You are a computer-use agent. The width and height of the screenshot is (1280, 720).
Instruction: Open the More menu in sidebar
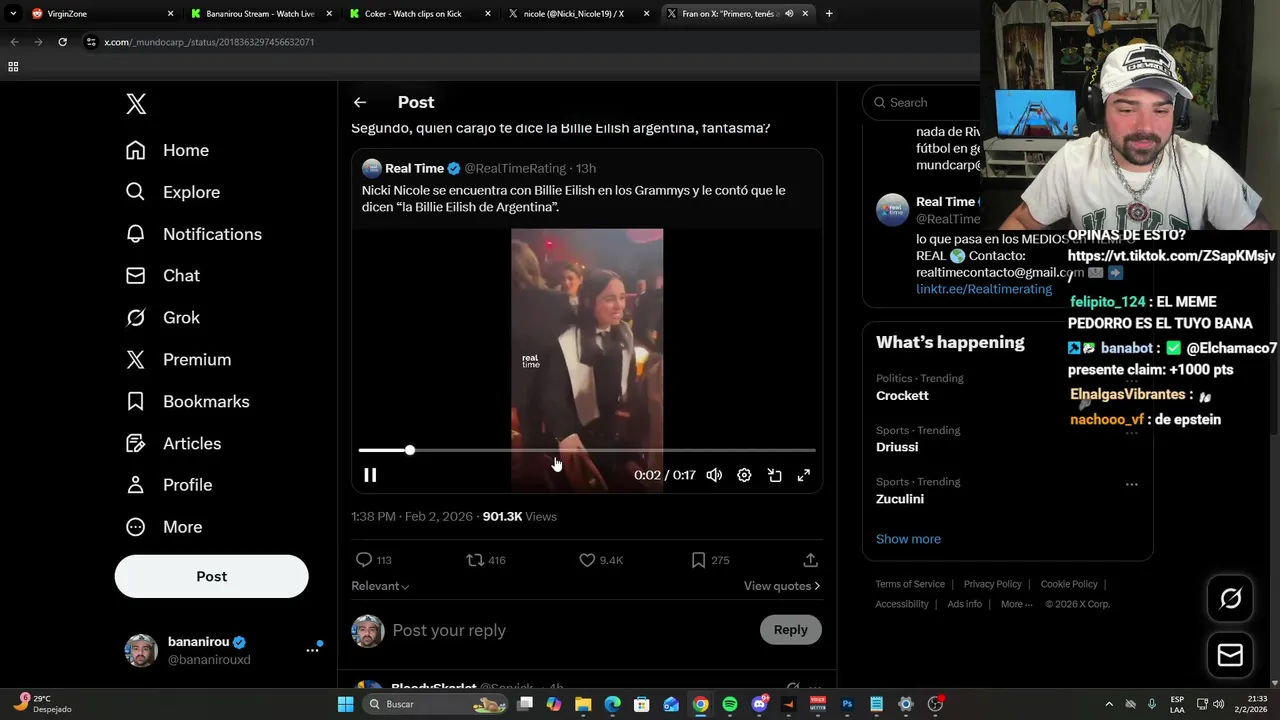(163, 527)
